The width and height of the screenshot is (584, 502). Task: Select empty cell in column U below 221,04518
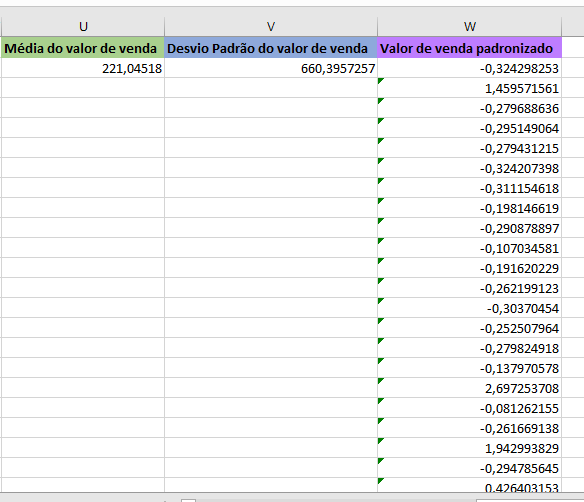coord(83,88)
